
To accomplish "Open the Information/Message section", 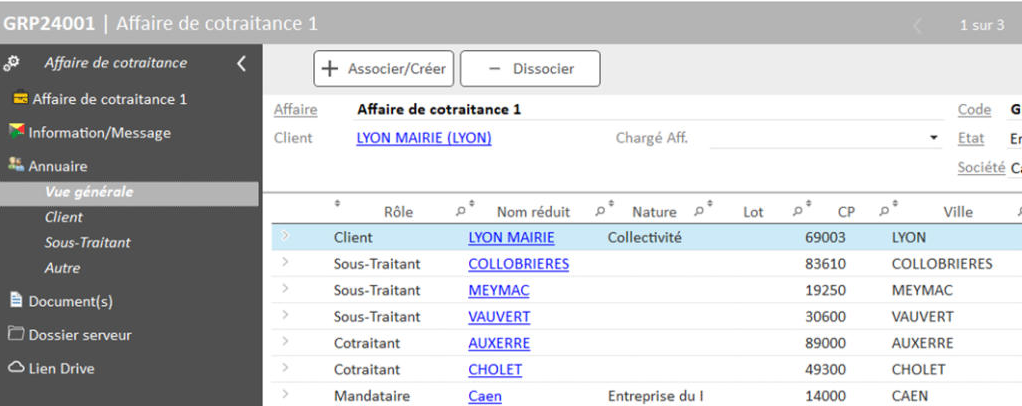I will pos(99,132).
